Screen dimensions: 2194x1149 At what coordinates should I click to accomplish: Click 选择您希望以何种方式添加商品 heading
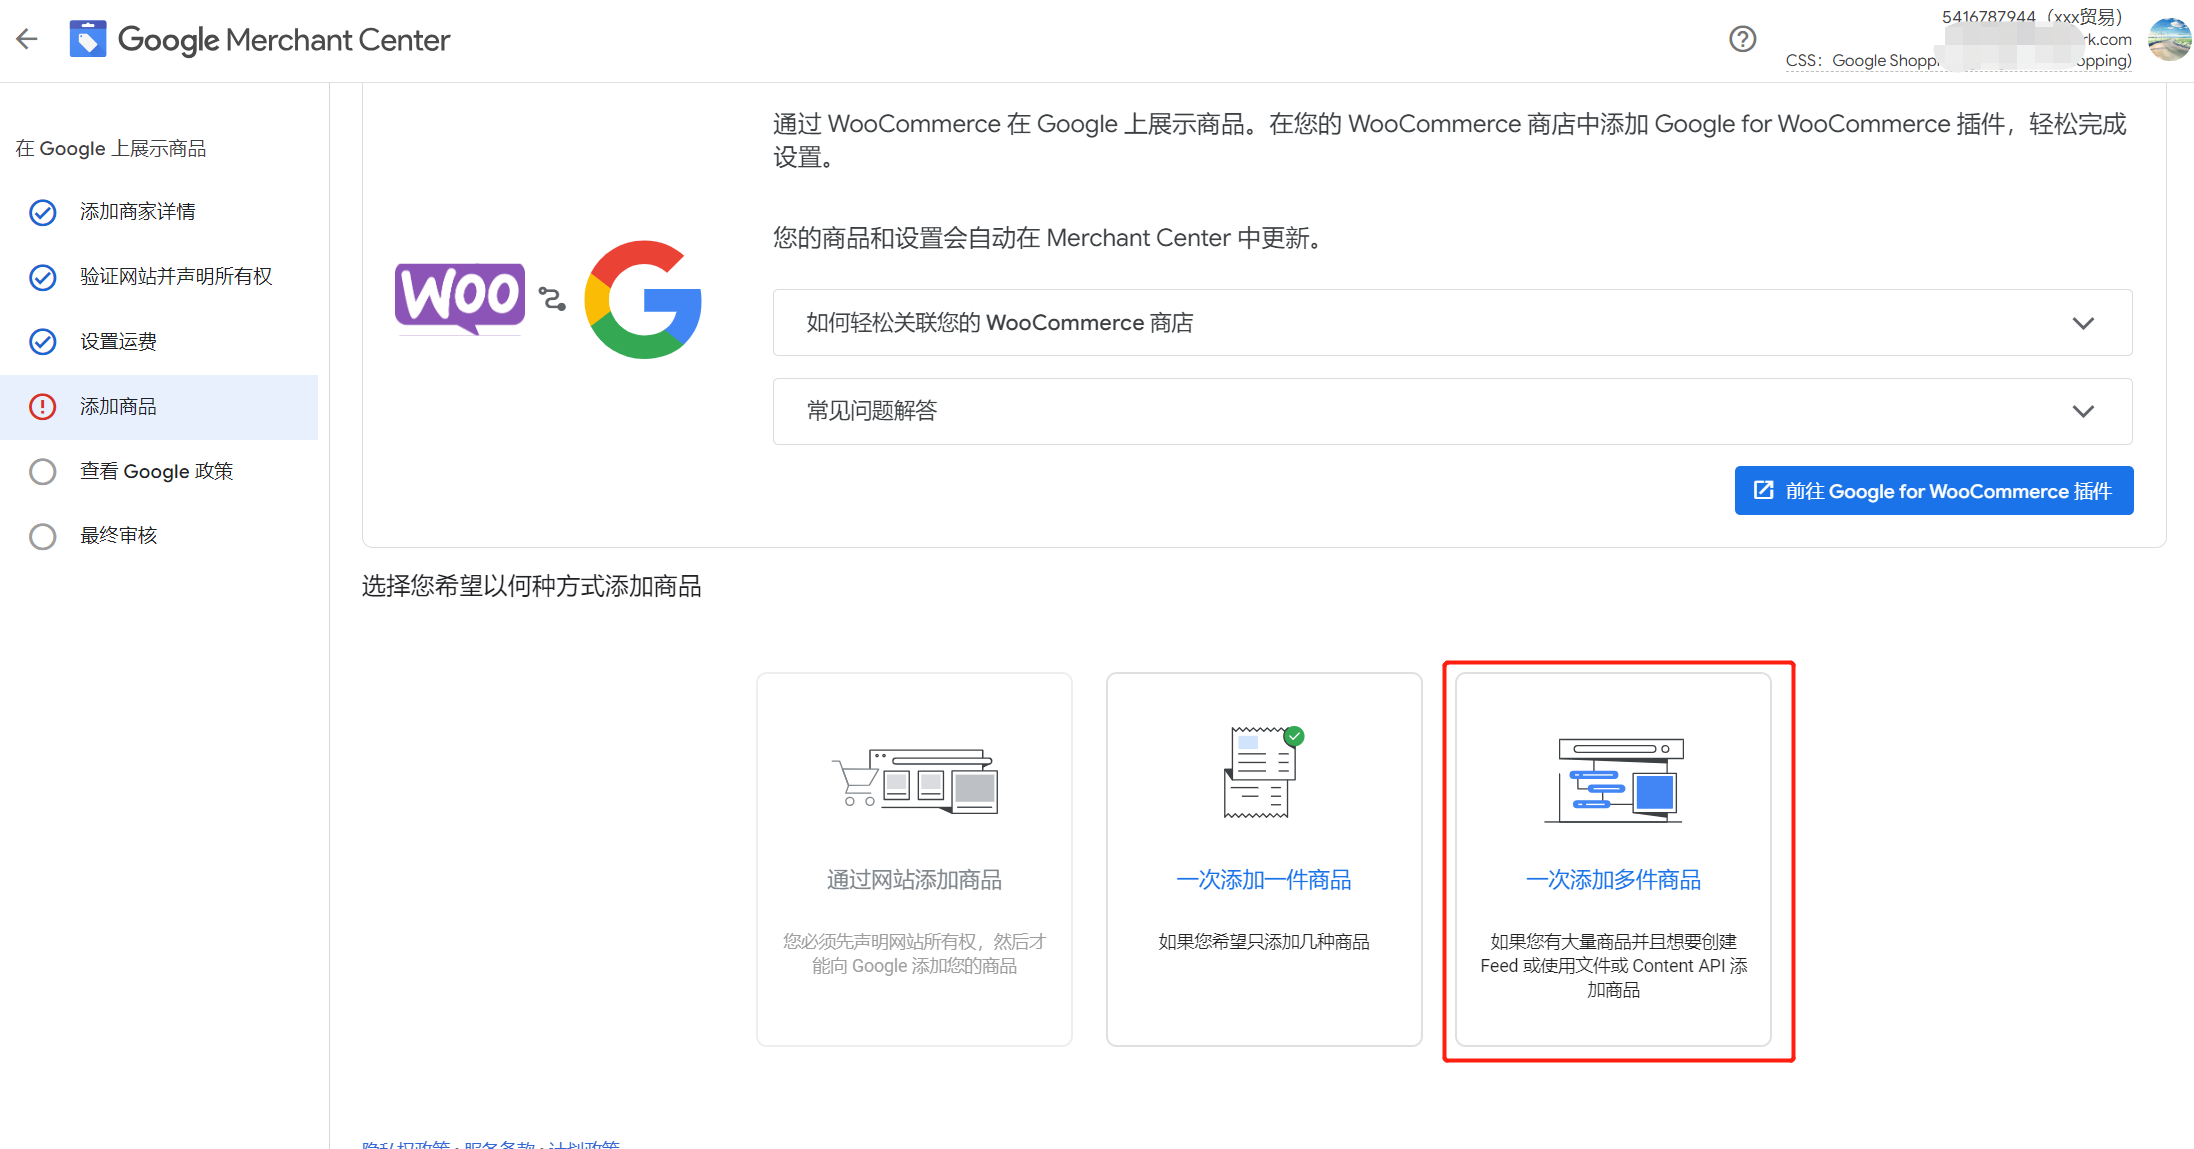(532, 586)
